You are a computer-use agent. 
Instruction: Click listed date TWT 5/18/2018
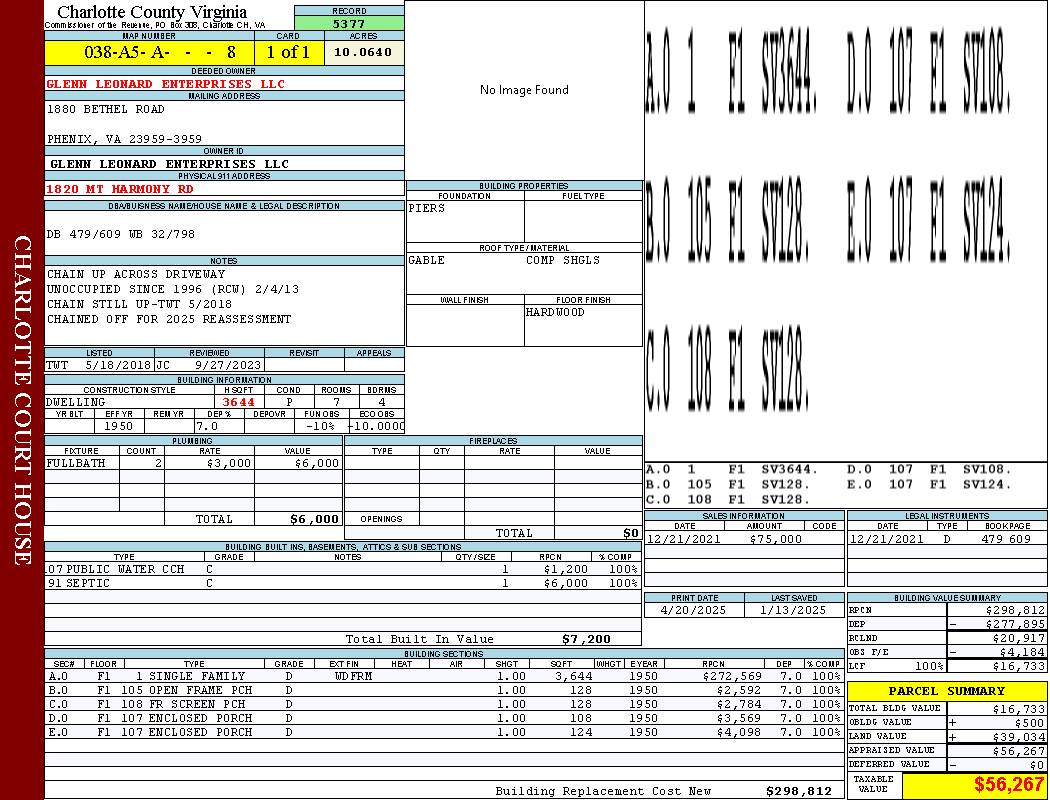coord(98,365)
